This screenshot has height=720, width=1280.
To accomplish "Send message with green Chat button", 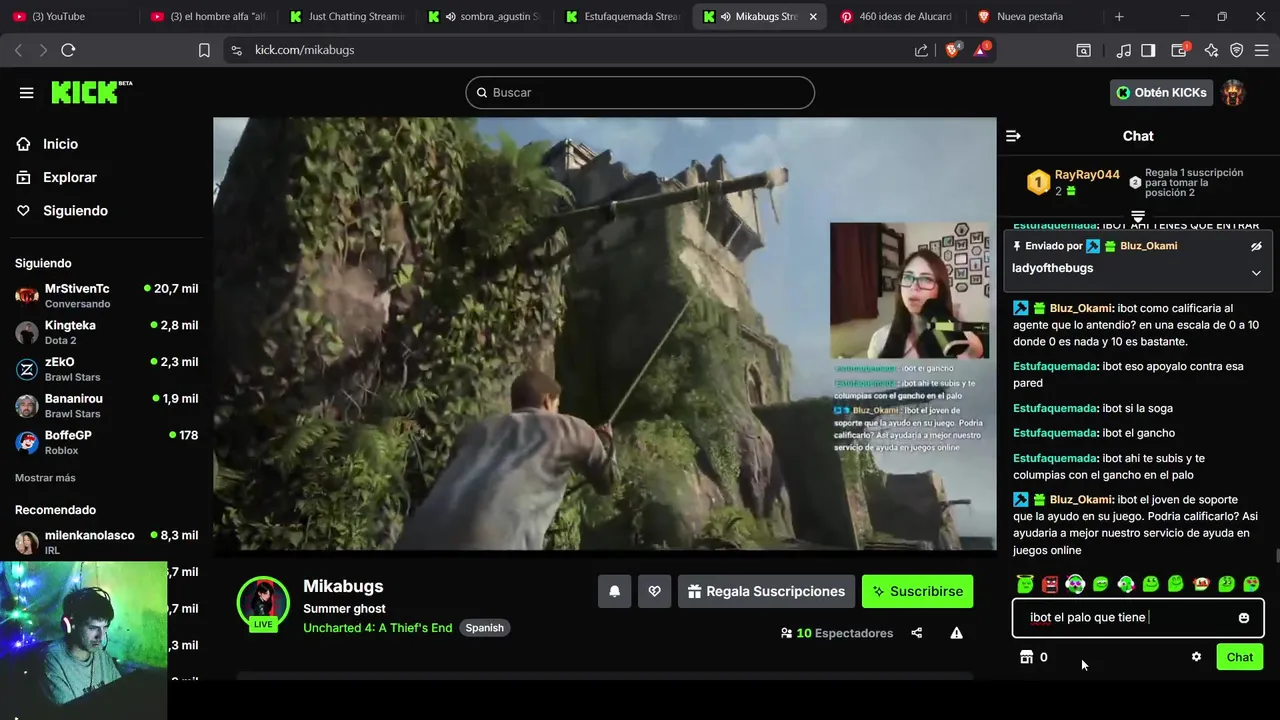I will tap(1240, 657).
